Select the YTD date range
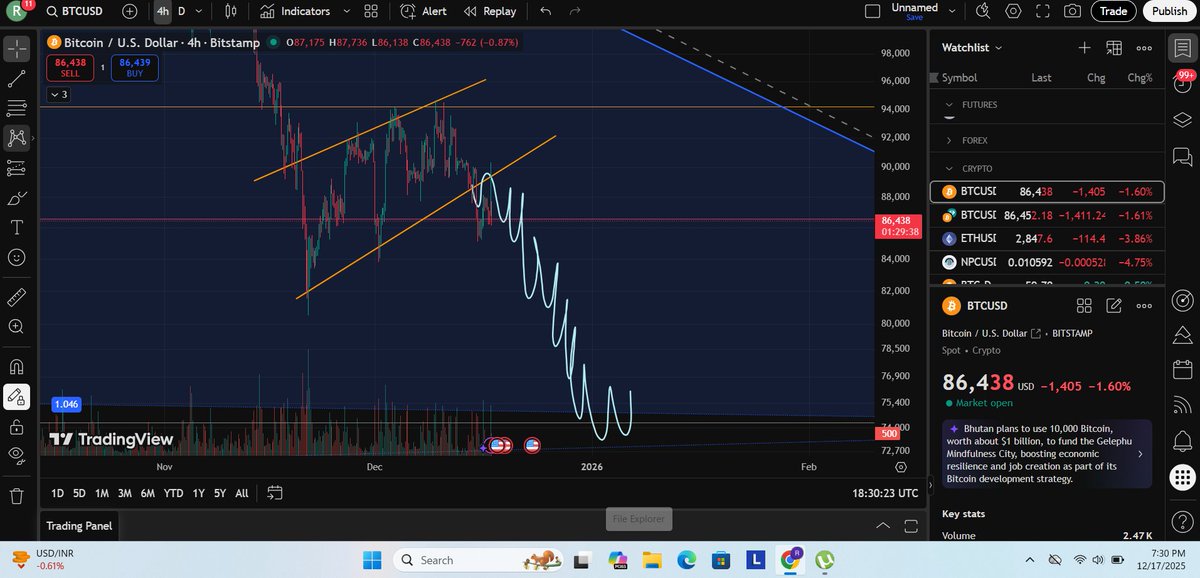 (x=173, y=493)
